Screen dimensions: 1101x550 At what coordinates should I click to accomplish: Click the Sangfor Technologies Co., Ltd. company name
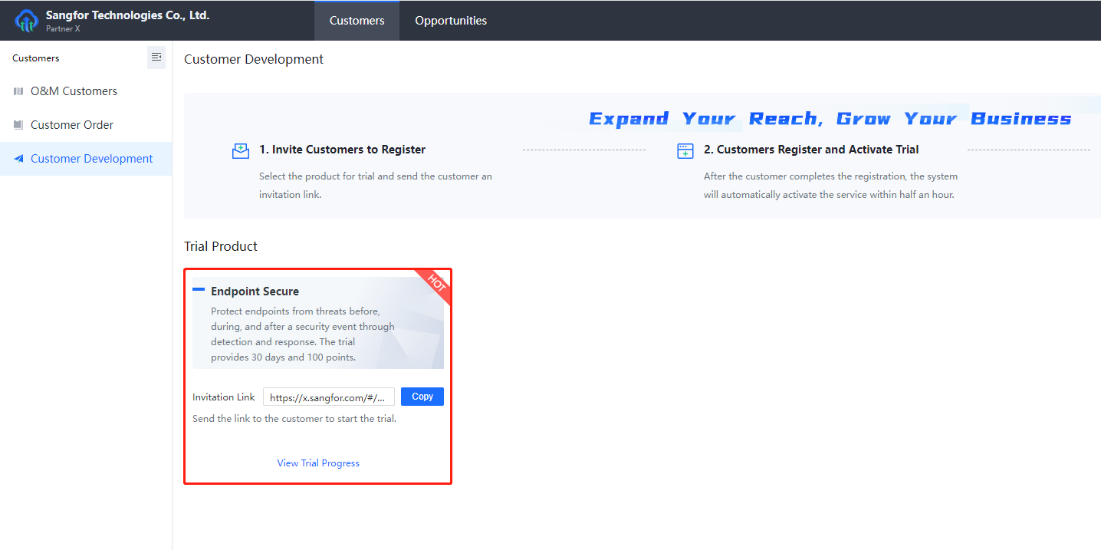[127, 15]
